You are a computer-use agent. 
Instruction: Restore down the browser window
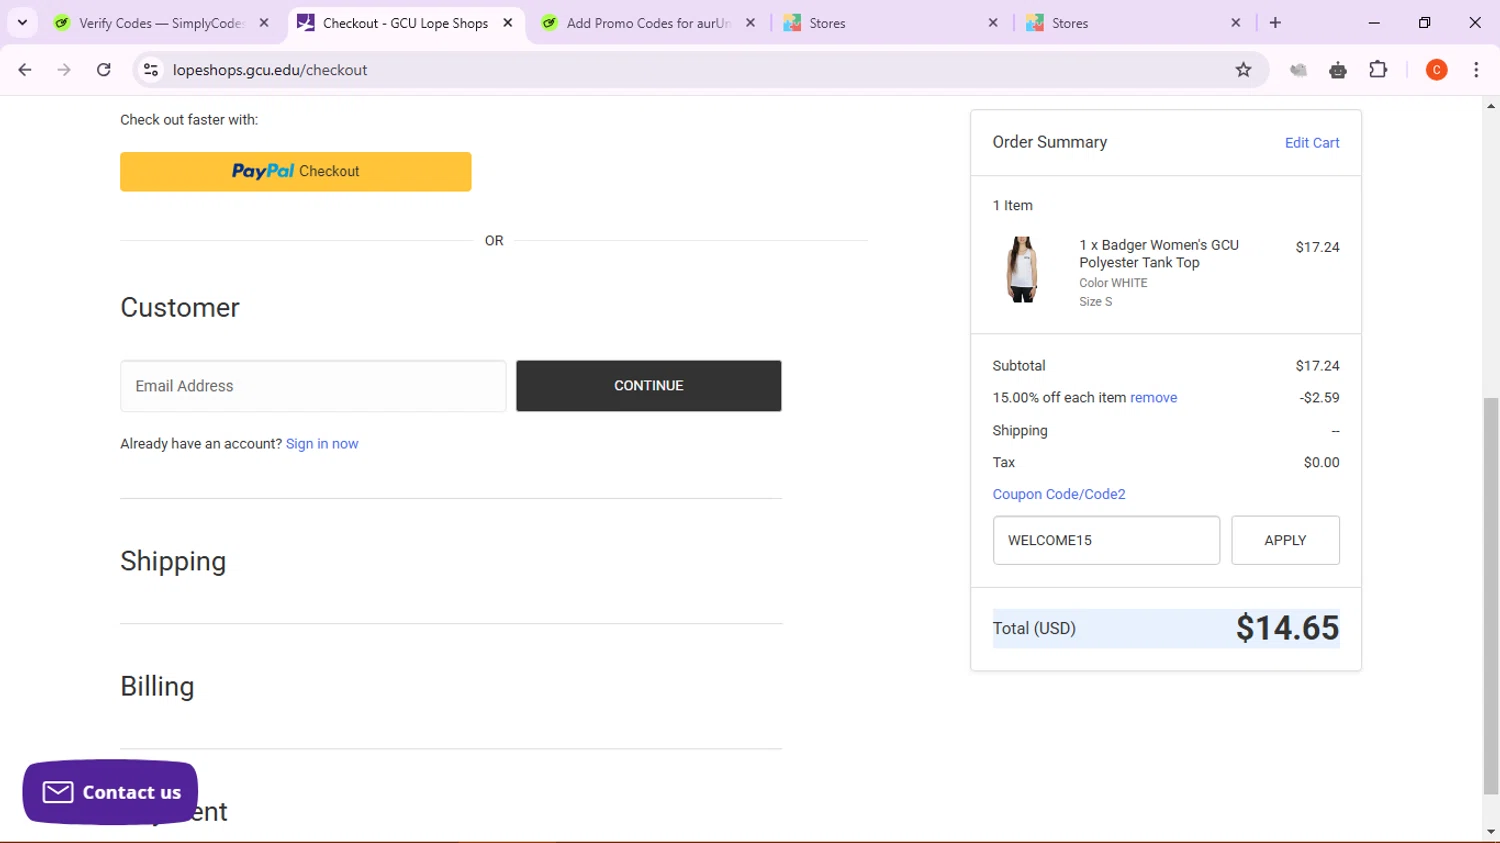(x=1424, y=22)
